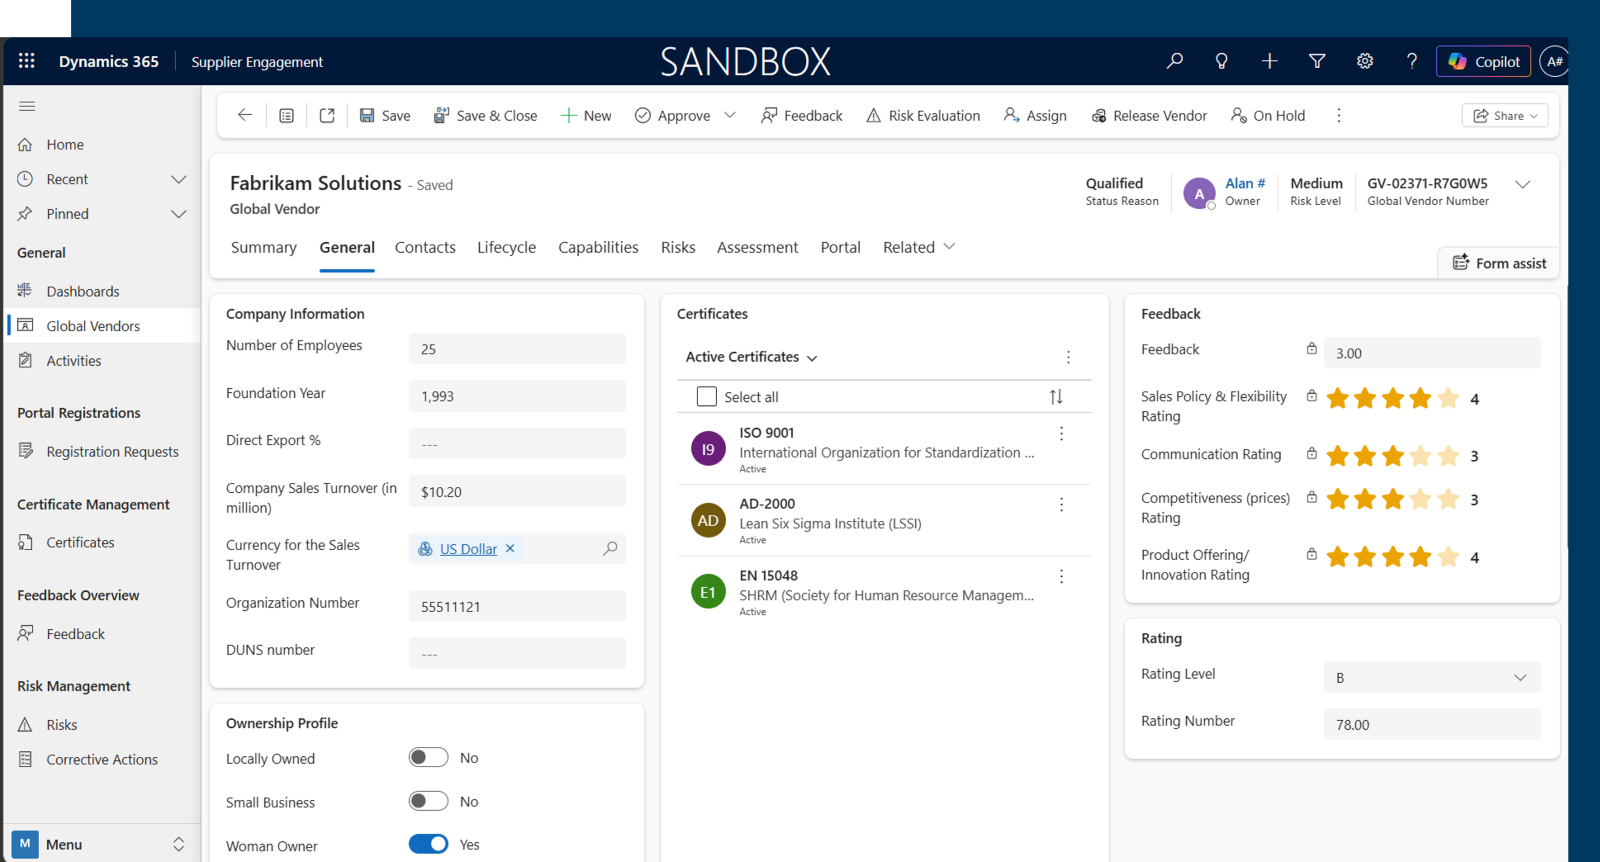
Task: Go back with the arrow button
Action: coord(245,115)
